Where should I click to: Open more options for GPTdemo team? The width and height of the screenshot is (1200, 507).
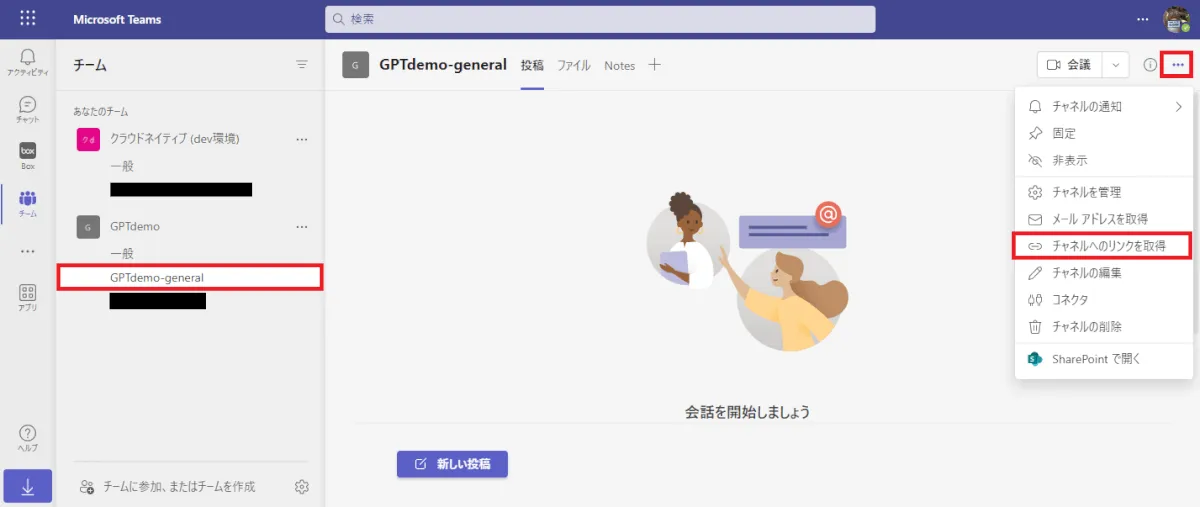[x=302, y=227]
